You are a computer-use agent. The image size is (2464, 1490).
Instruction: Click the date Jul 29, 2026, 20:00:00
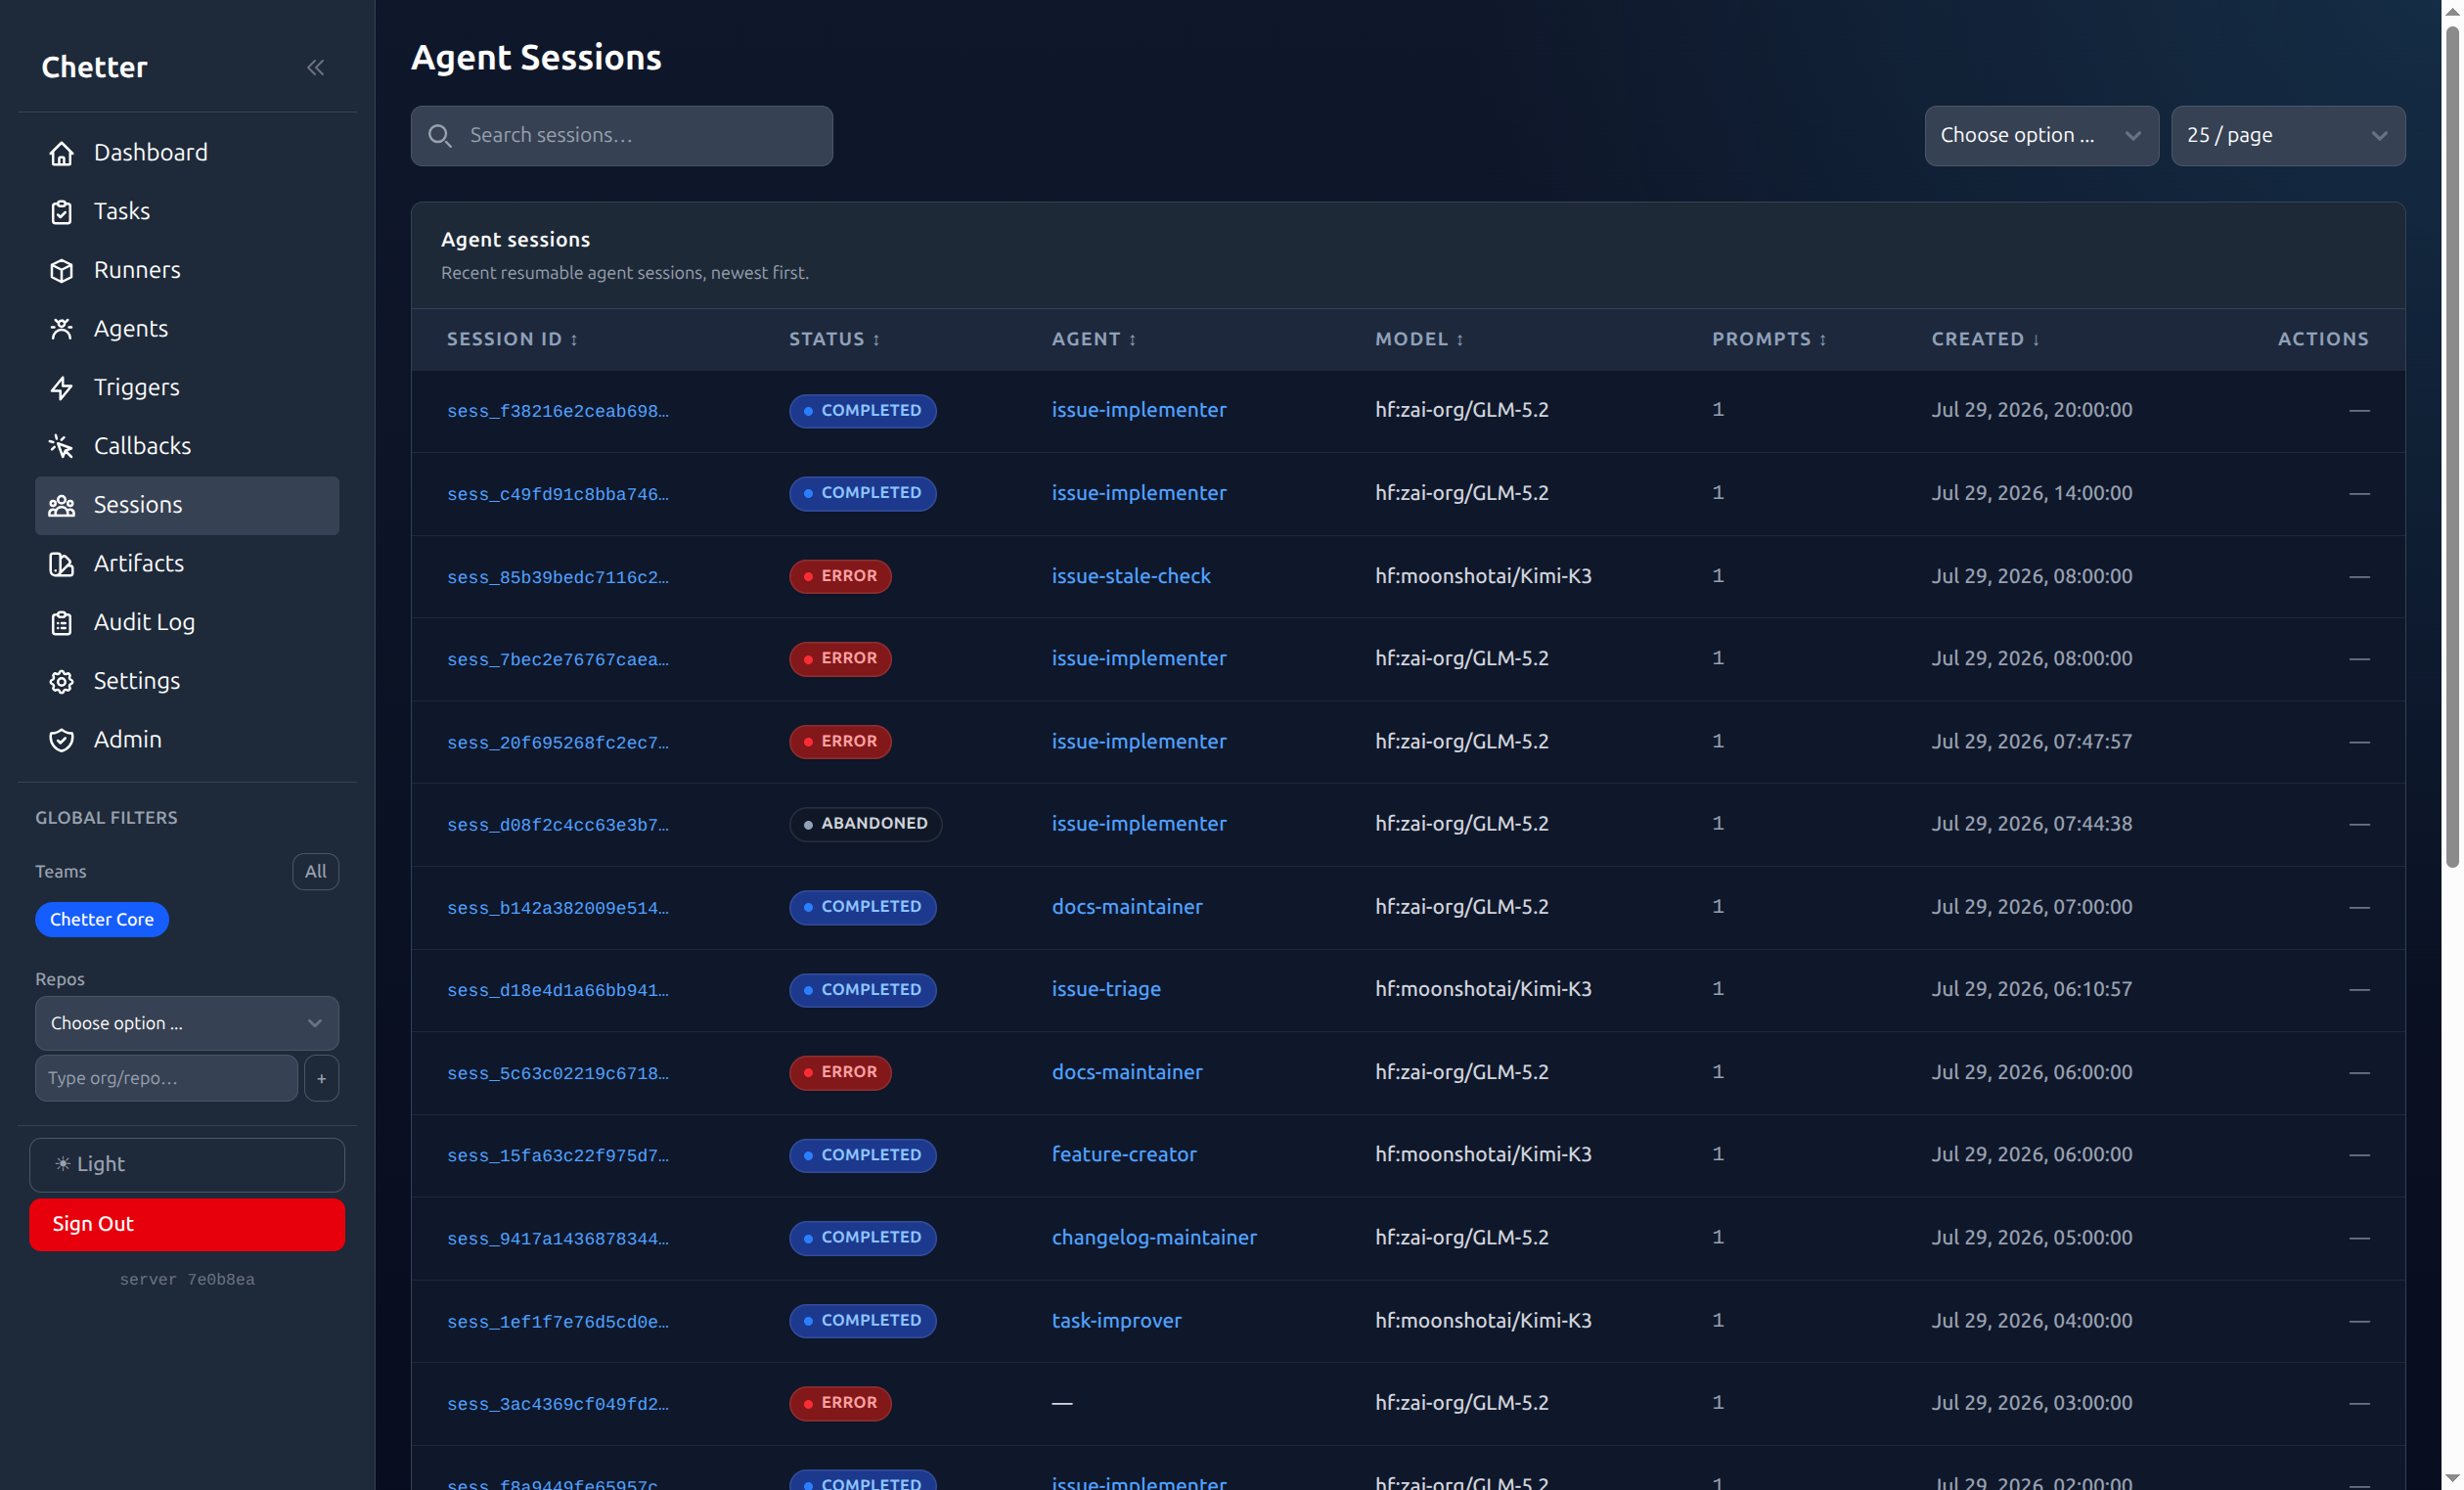coord(2031,410)
